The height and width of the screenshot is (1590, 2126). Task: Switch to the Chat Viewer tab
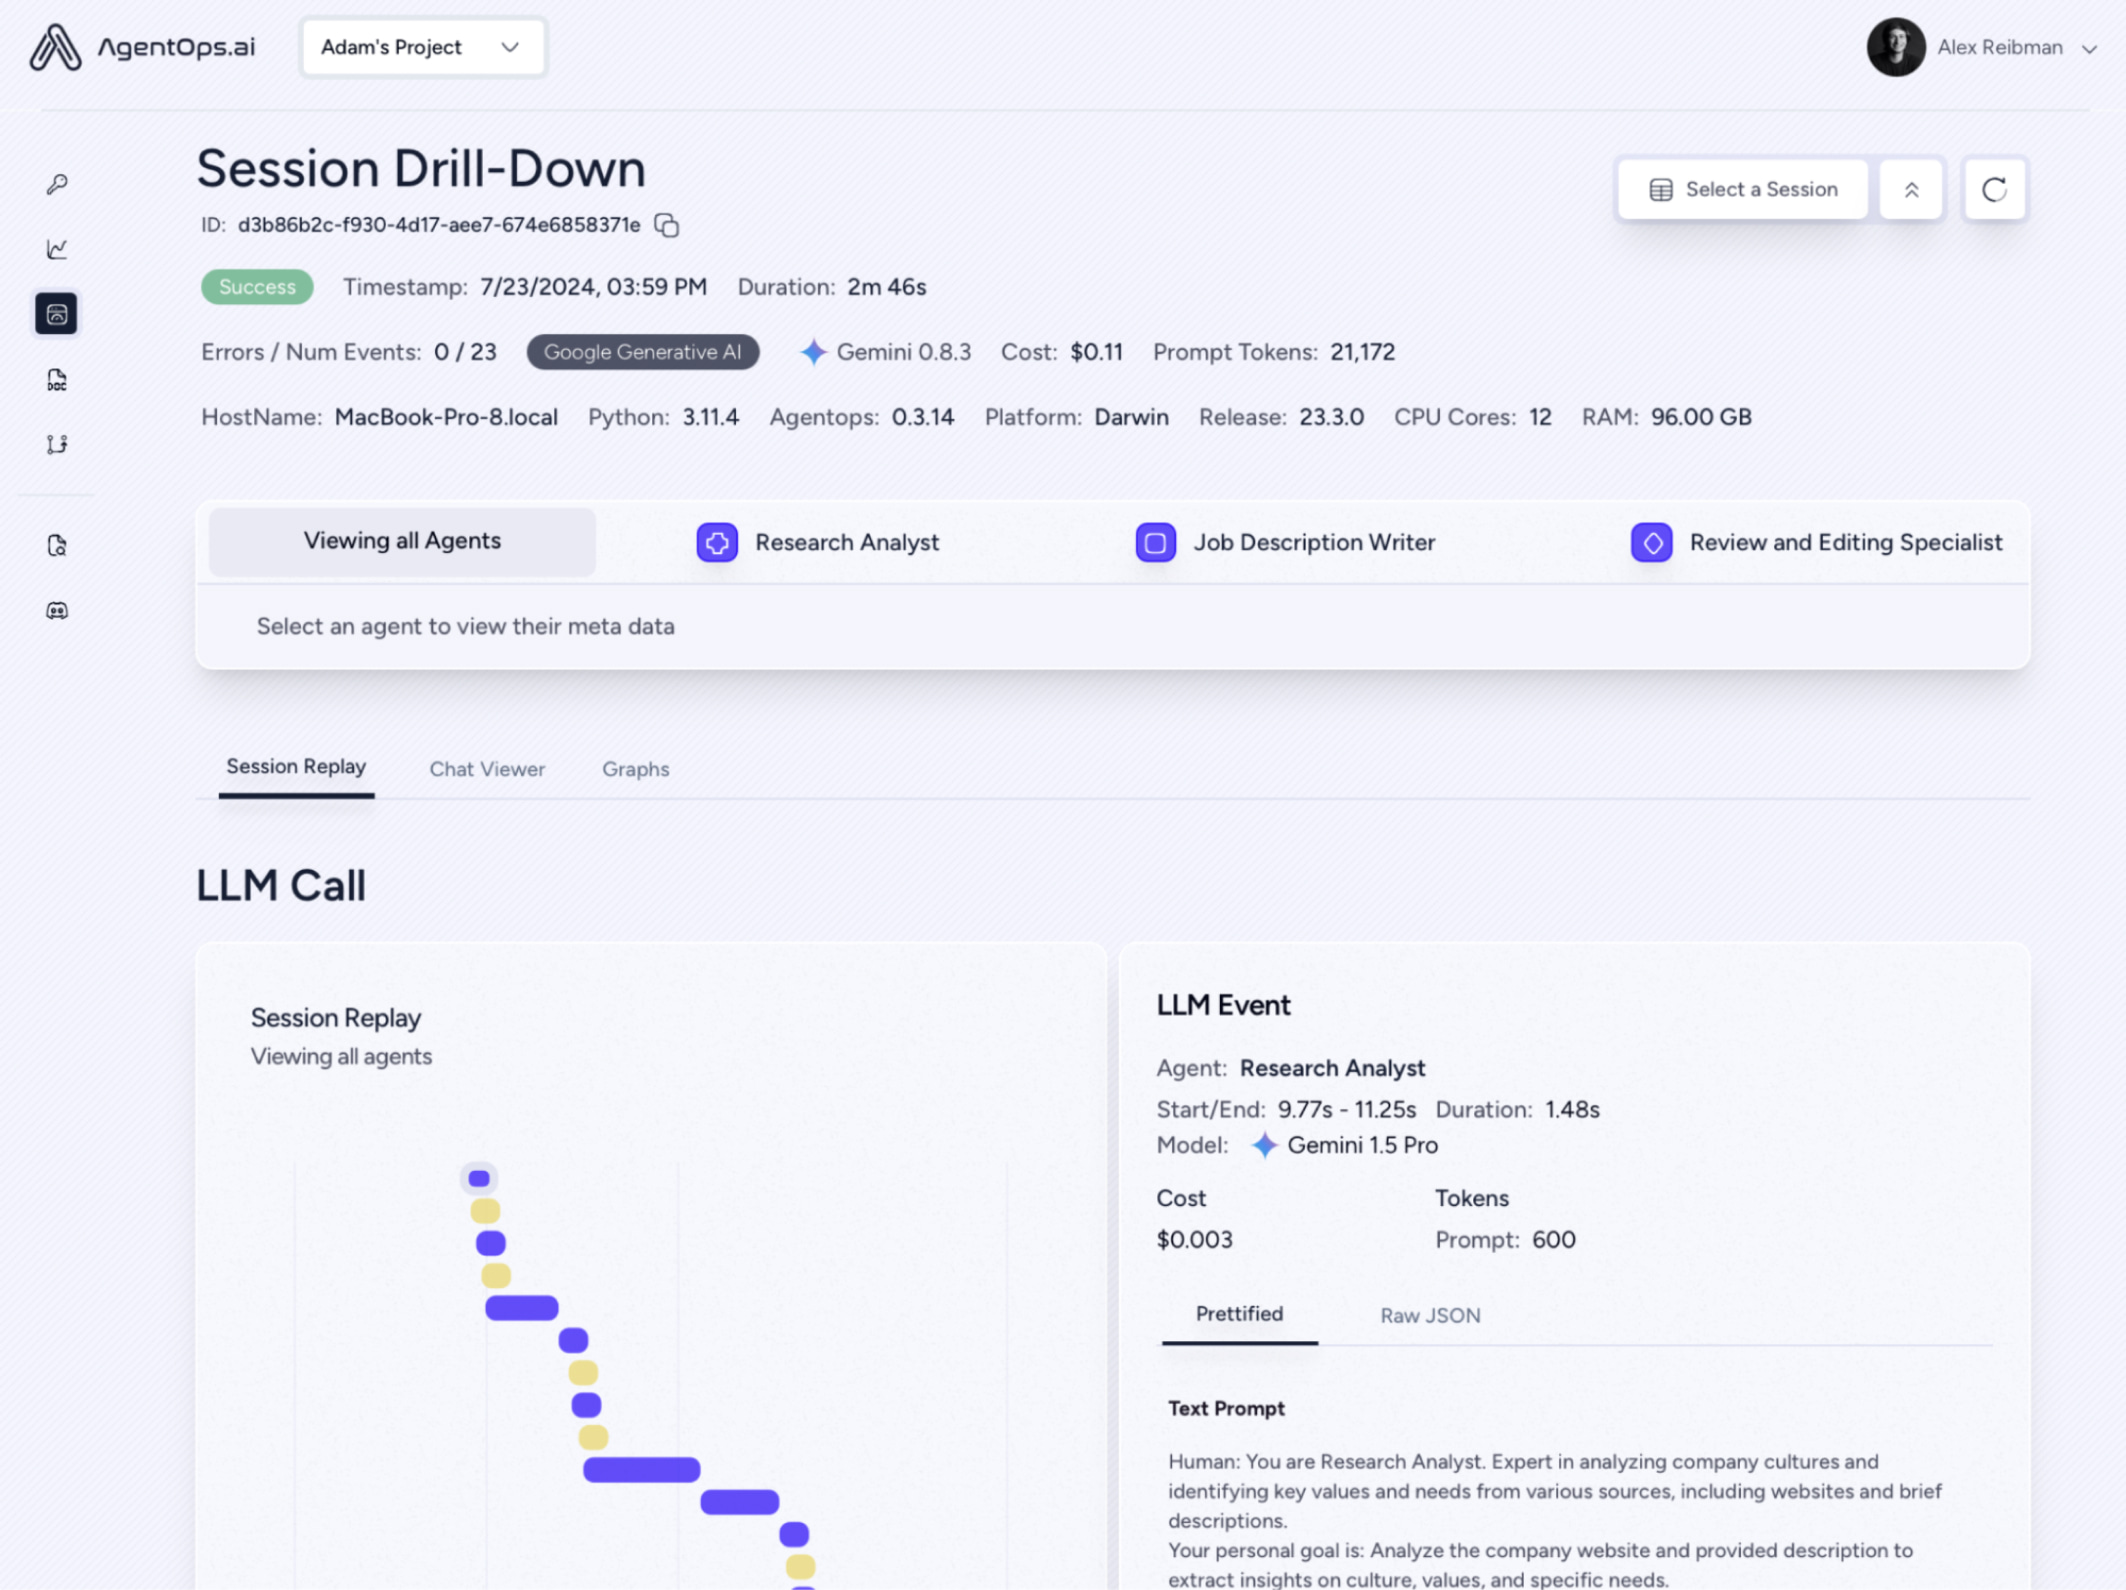click(x=486, y=768)
